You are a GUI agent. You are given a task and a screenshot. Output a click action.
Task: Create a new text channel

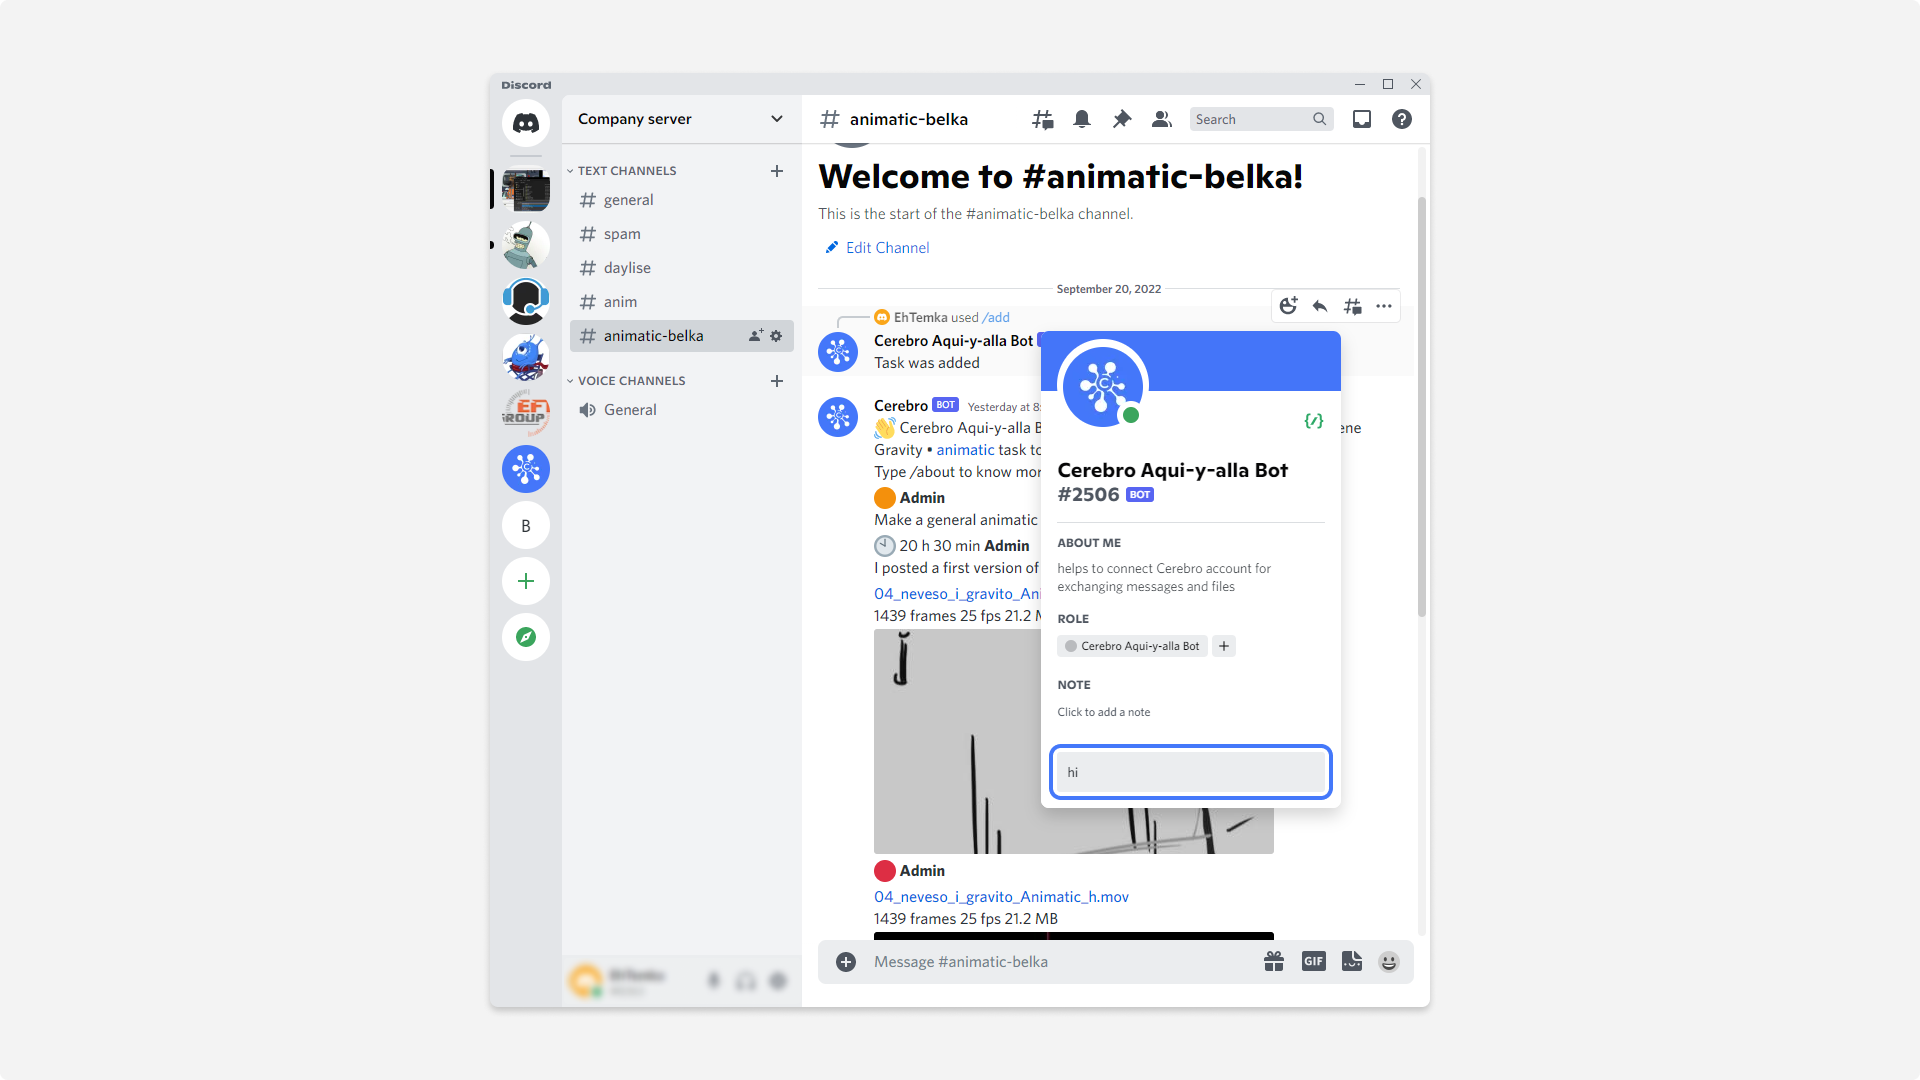pyautogui.click(x=777, y=171)
